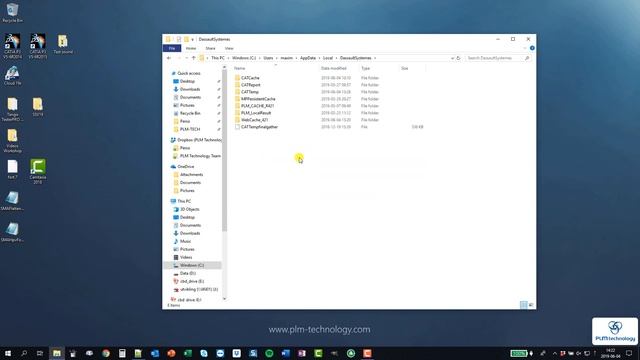Open the CATCache folder
This screenshot has height=360, width=640.
(x=250, y=78)
